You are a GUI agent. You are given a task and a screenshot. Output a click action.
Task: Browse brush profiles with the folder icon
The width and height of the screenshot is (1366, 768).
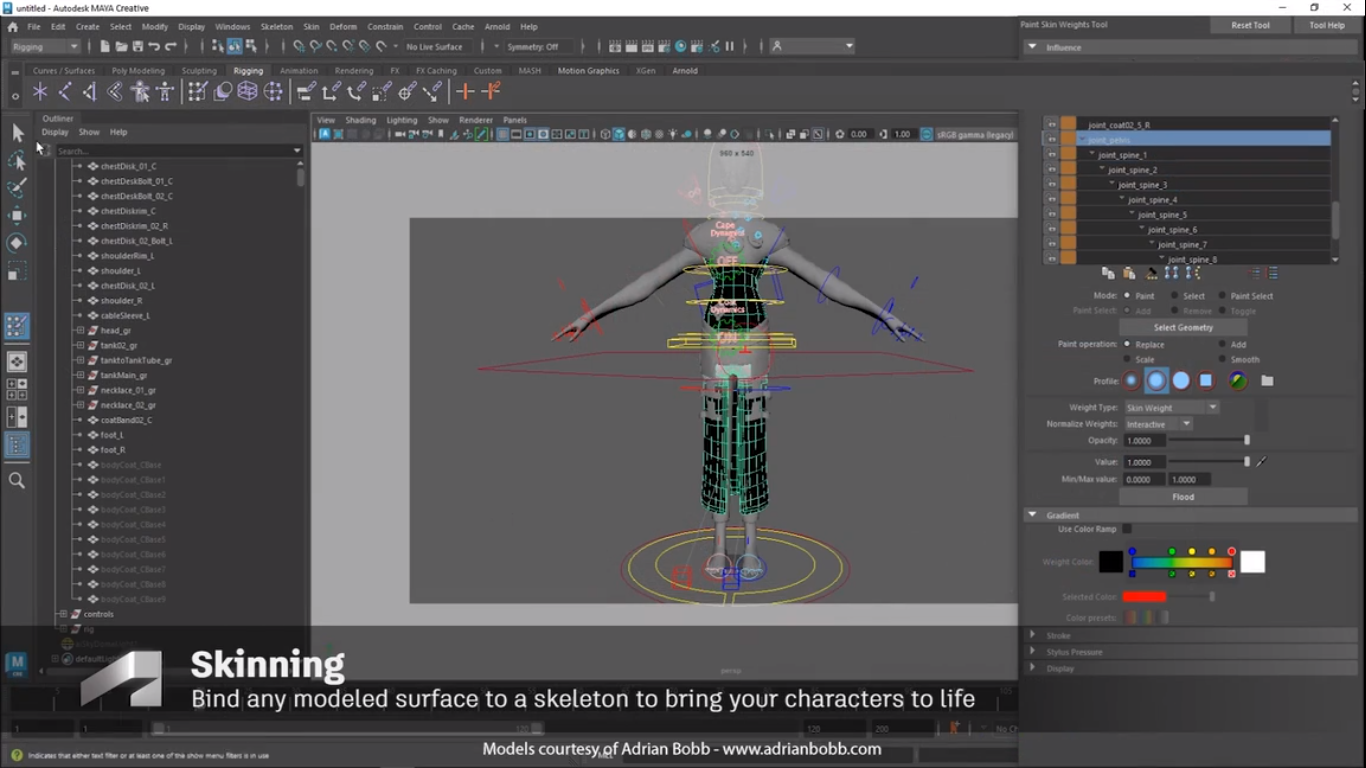[x=1267, y=381]
